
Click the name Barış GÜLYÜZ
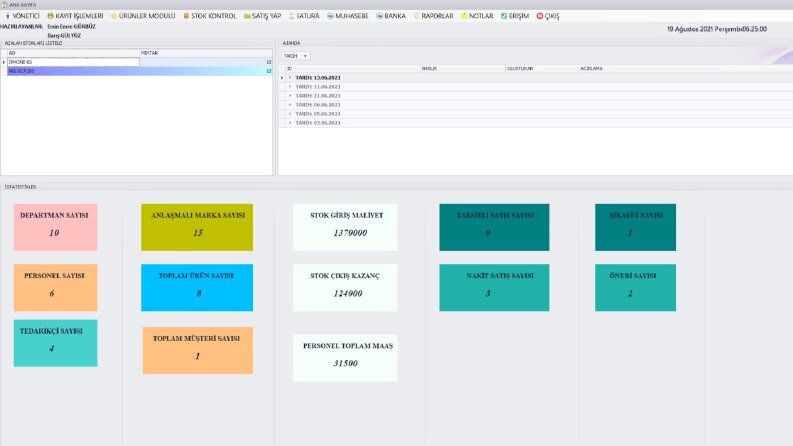[64, 35]
